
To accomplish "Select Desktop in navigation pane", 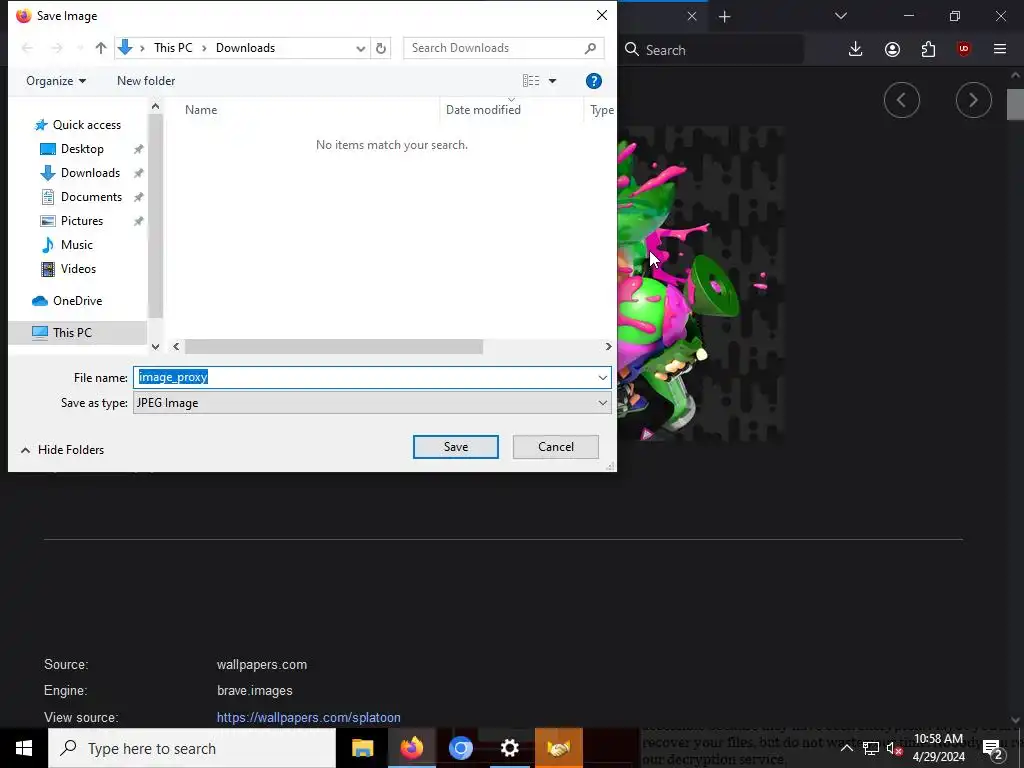I will coord(82,149).
